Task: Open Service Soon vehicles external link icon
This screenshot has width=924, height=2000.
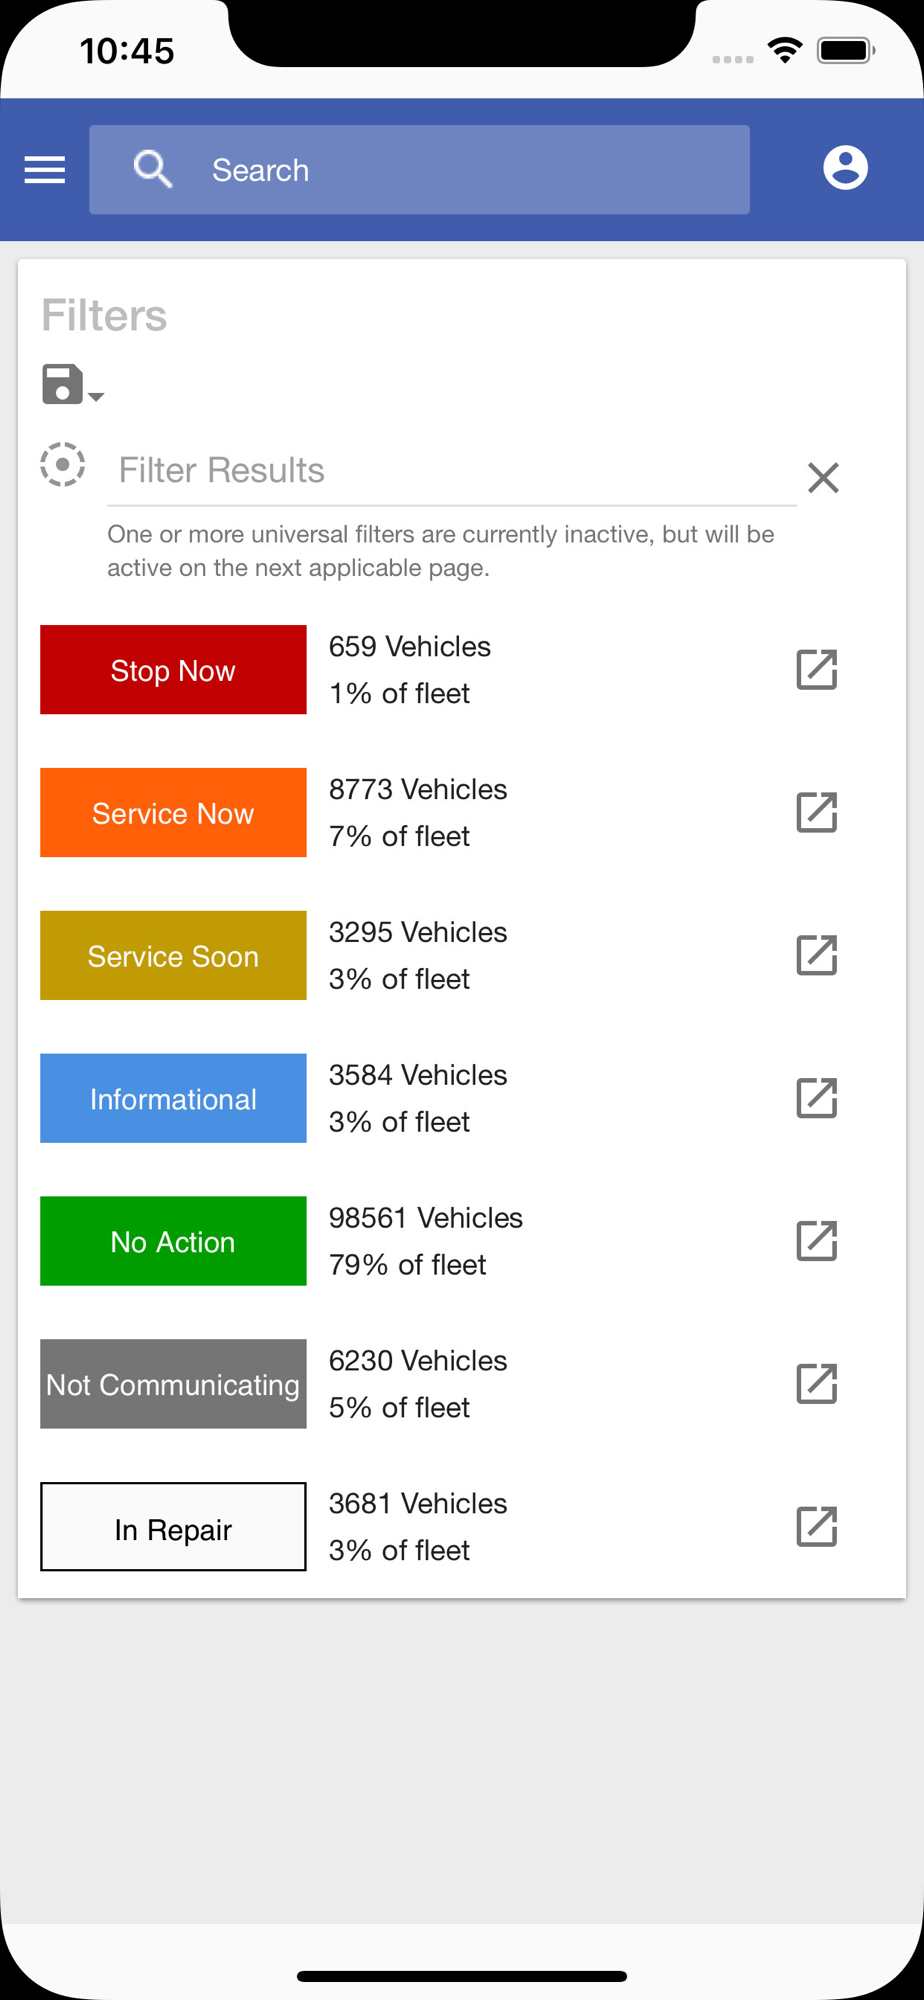Action: click(816, 956)
